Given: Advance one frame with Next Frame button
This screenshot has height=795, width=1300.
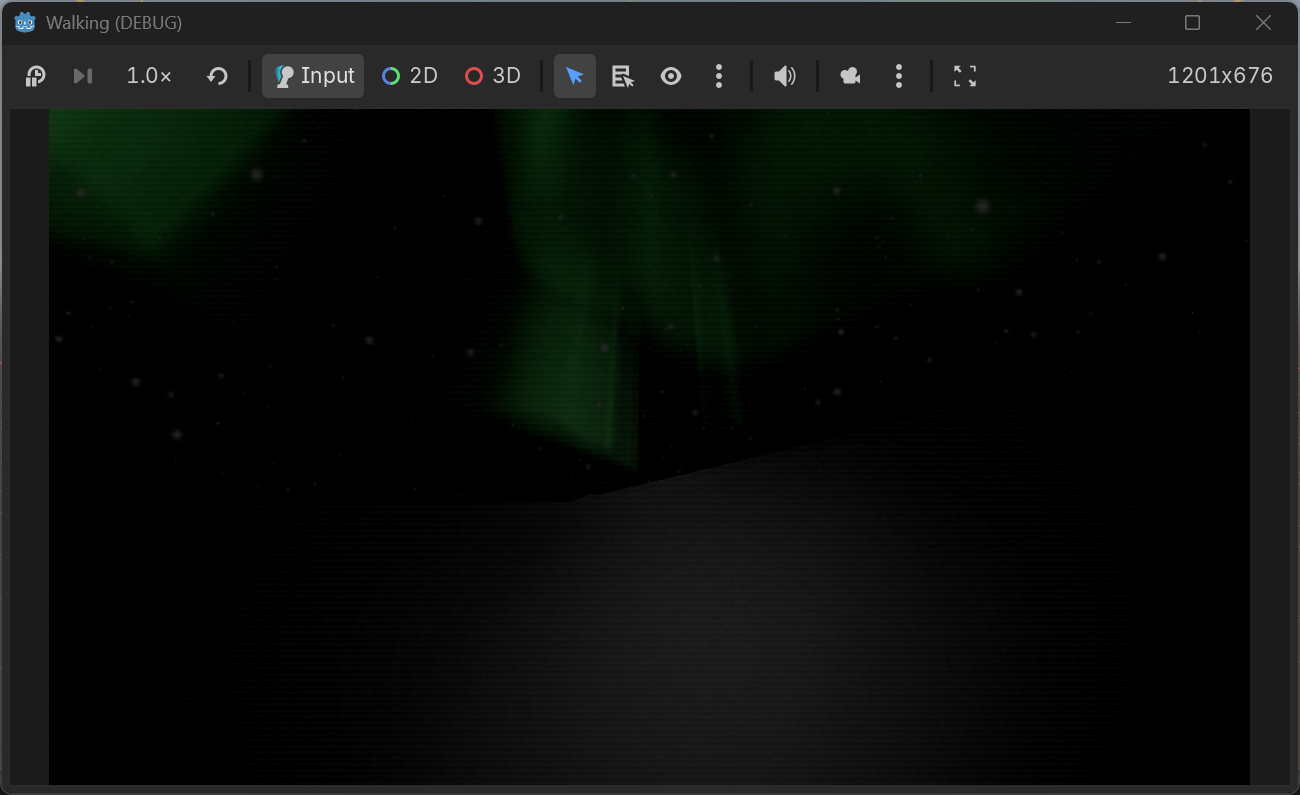Looking at the screenshot, I should click(x=83, y=76).
